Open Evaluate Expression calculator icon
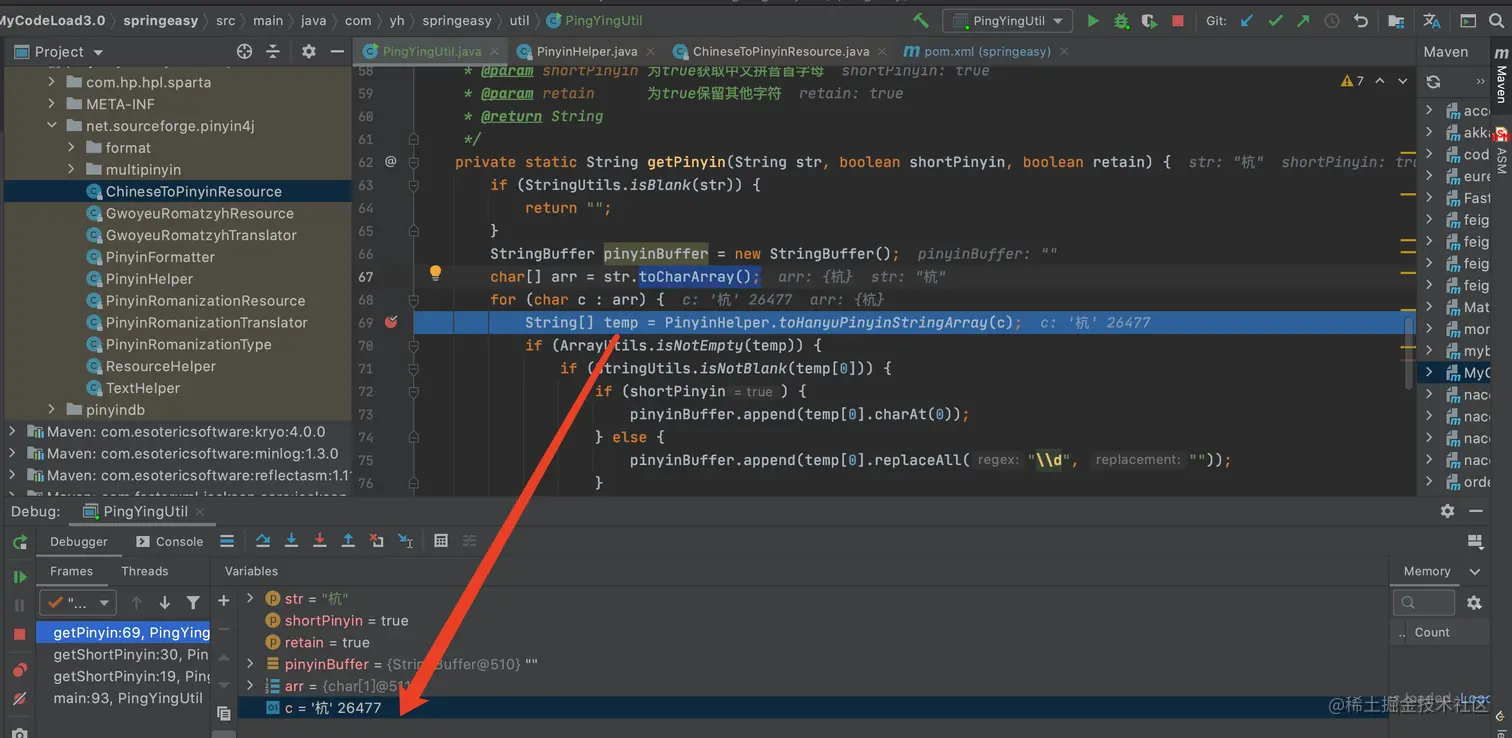Screen dimensions: 1512x738 point(441,541)
